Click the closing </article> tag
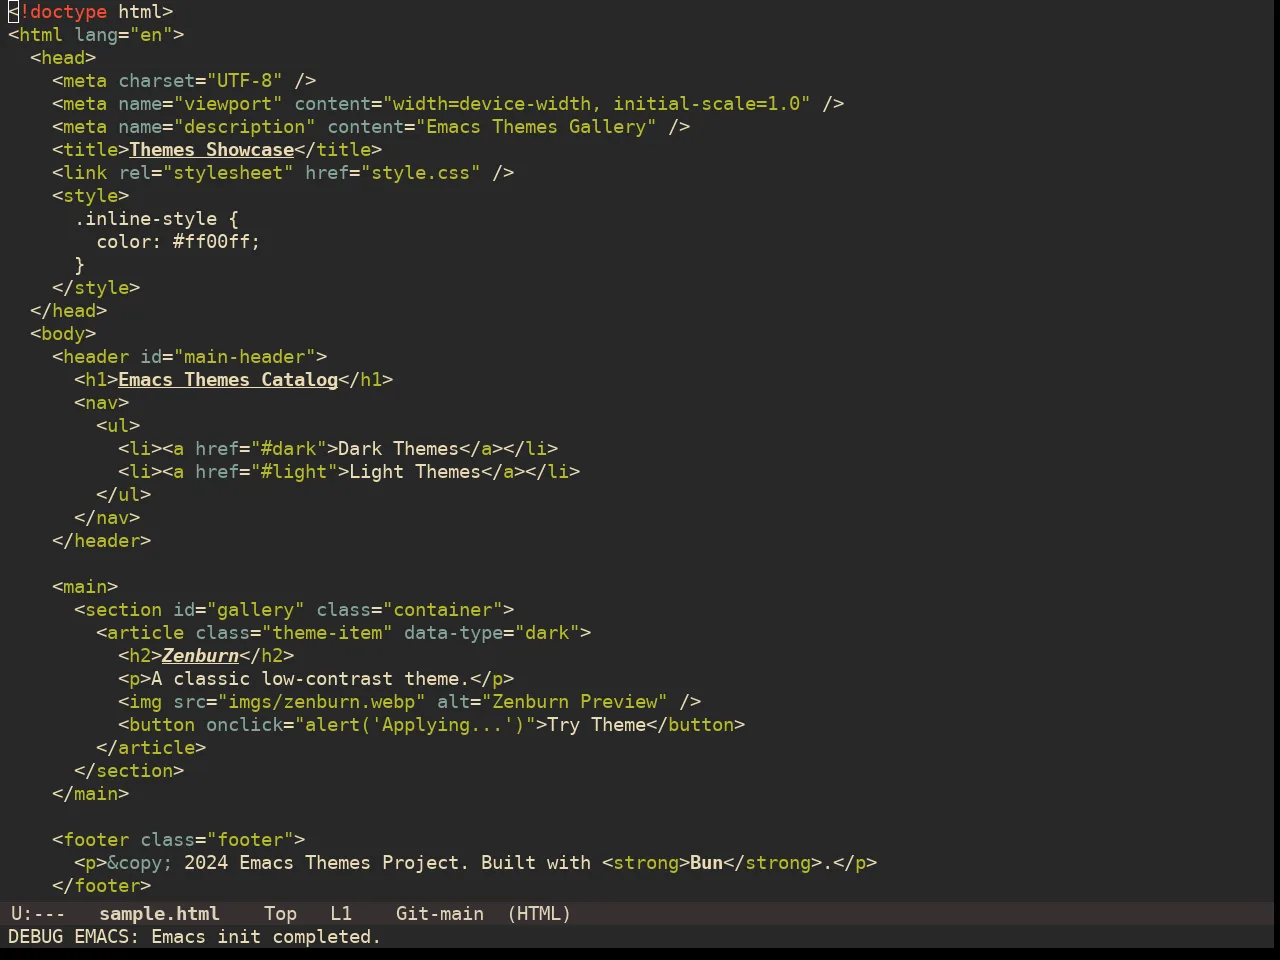1280x960 pixels. click(151, 748)
